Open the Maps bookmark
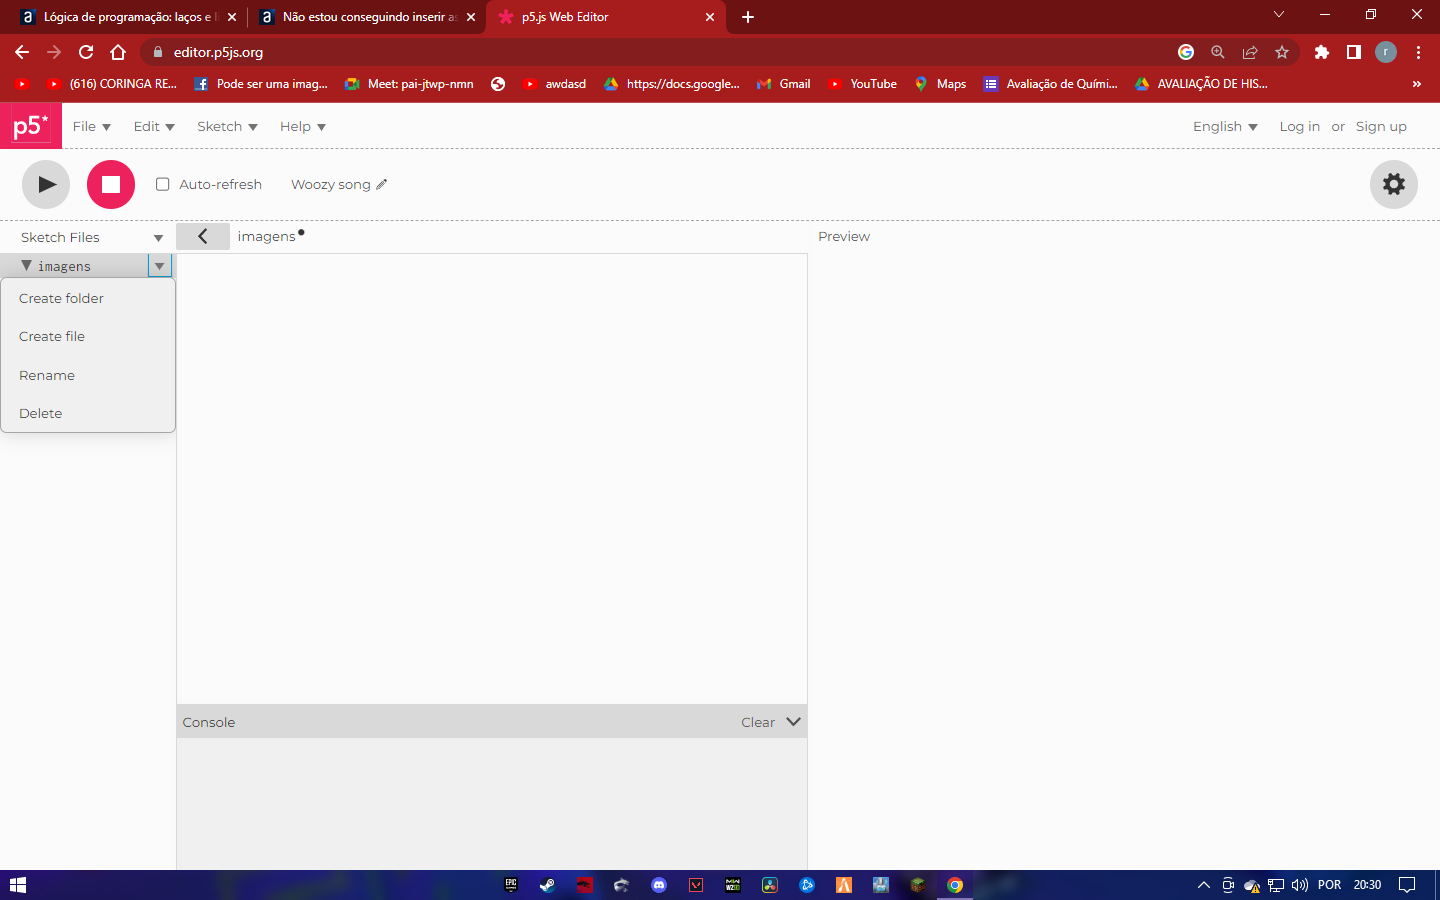Image resolution: width=1440 pixels, height=900 pixels. 940,84
